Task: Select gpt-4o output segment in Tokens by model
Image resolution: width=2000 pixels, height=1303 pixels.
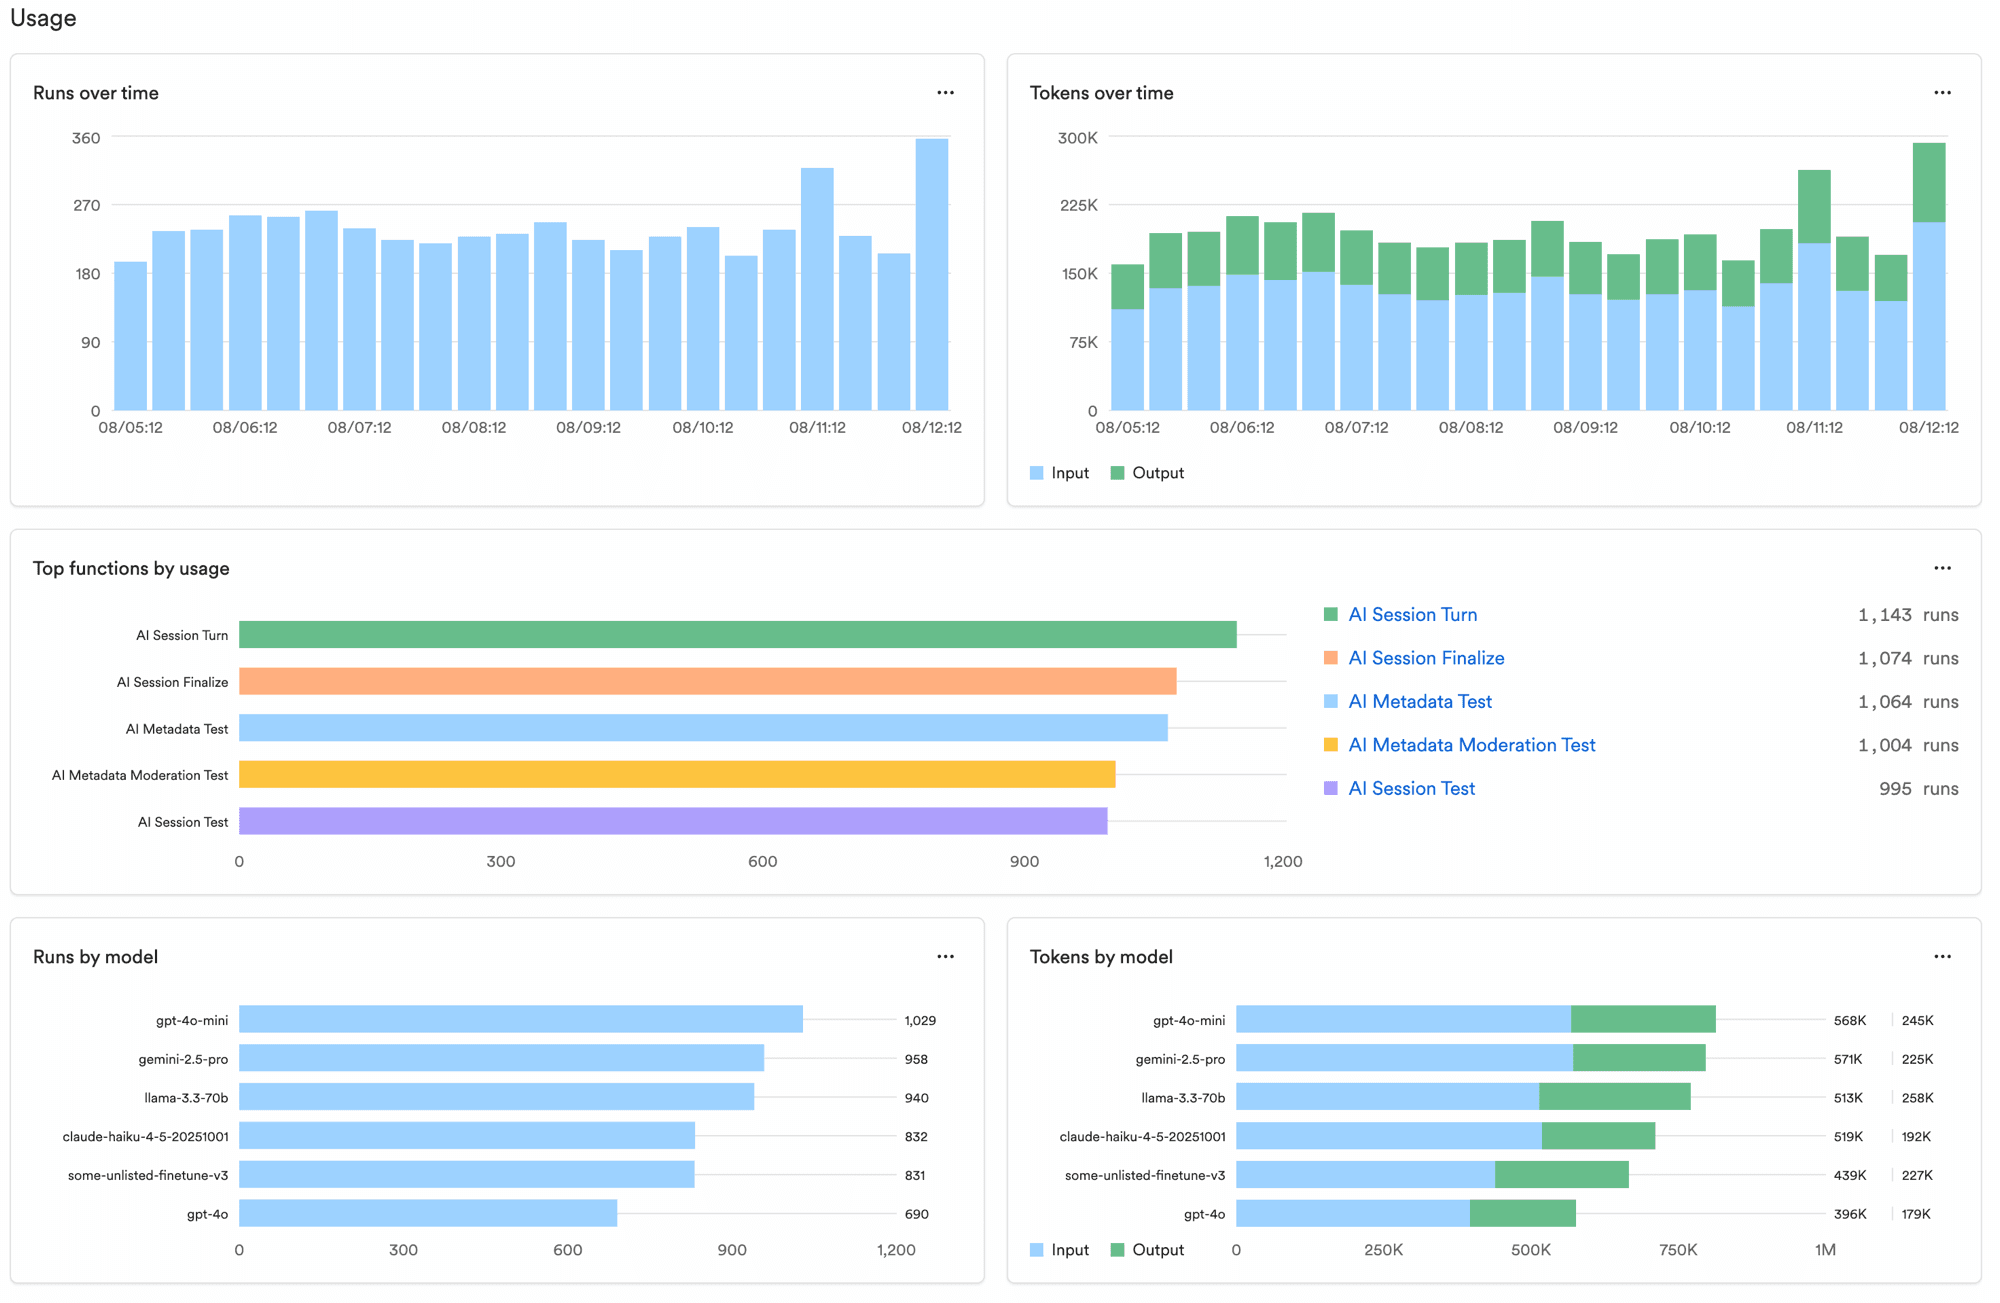Action: click(1523, 1213)
